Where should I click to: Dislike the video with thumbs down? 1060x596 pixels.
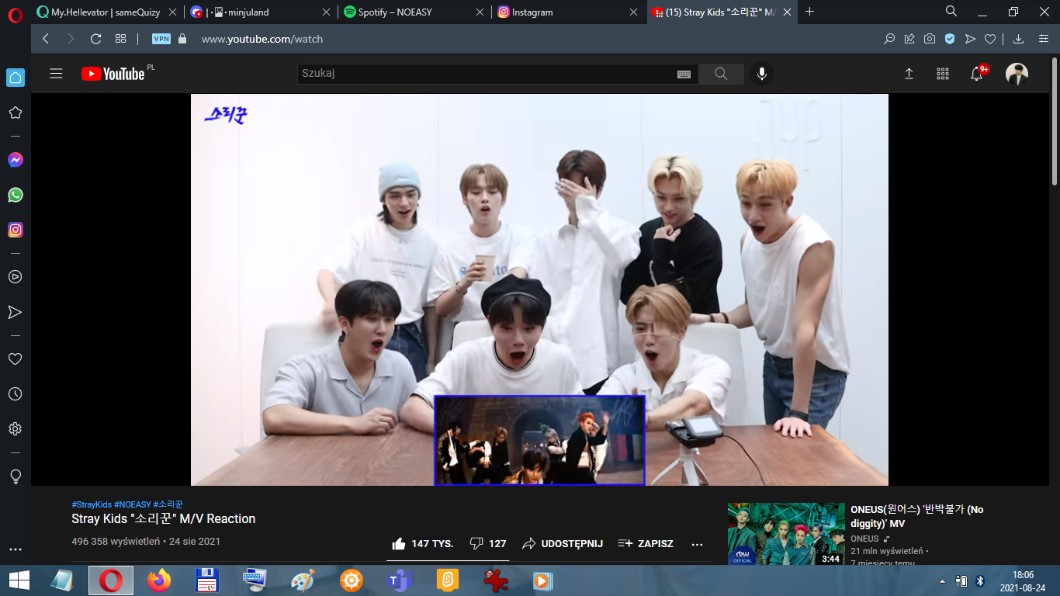(x=476, y=544)
